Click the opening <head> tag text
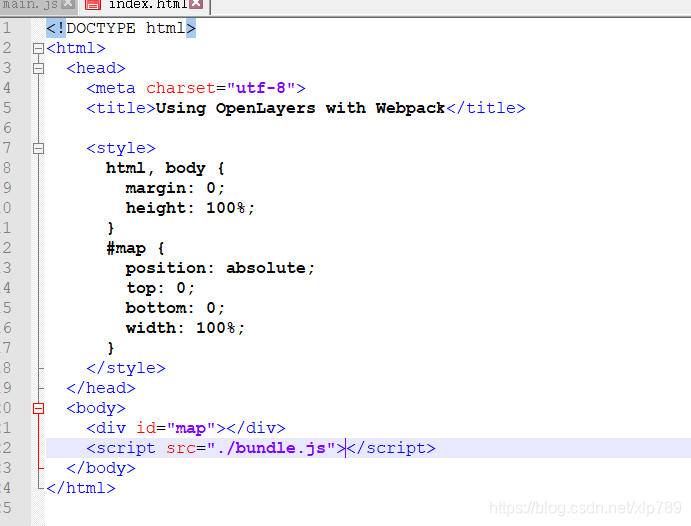This screenshot has width=691, height=526. (96, 68)
